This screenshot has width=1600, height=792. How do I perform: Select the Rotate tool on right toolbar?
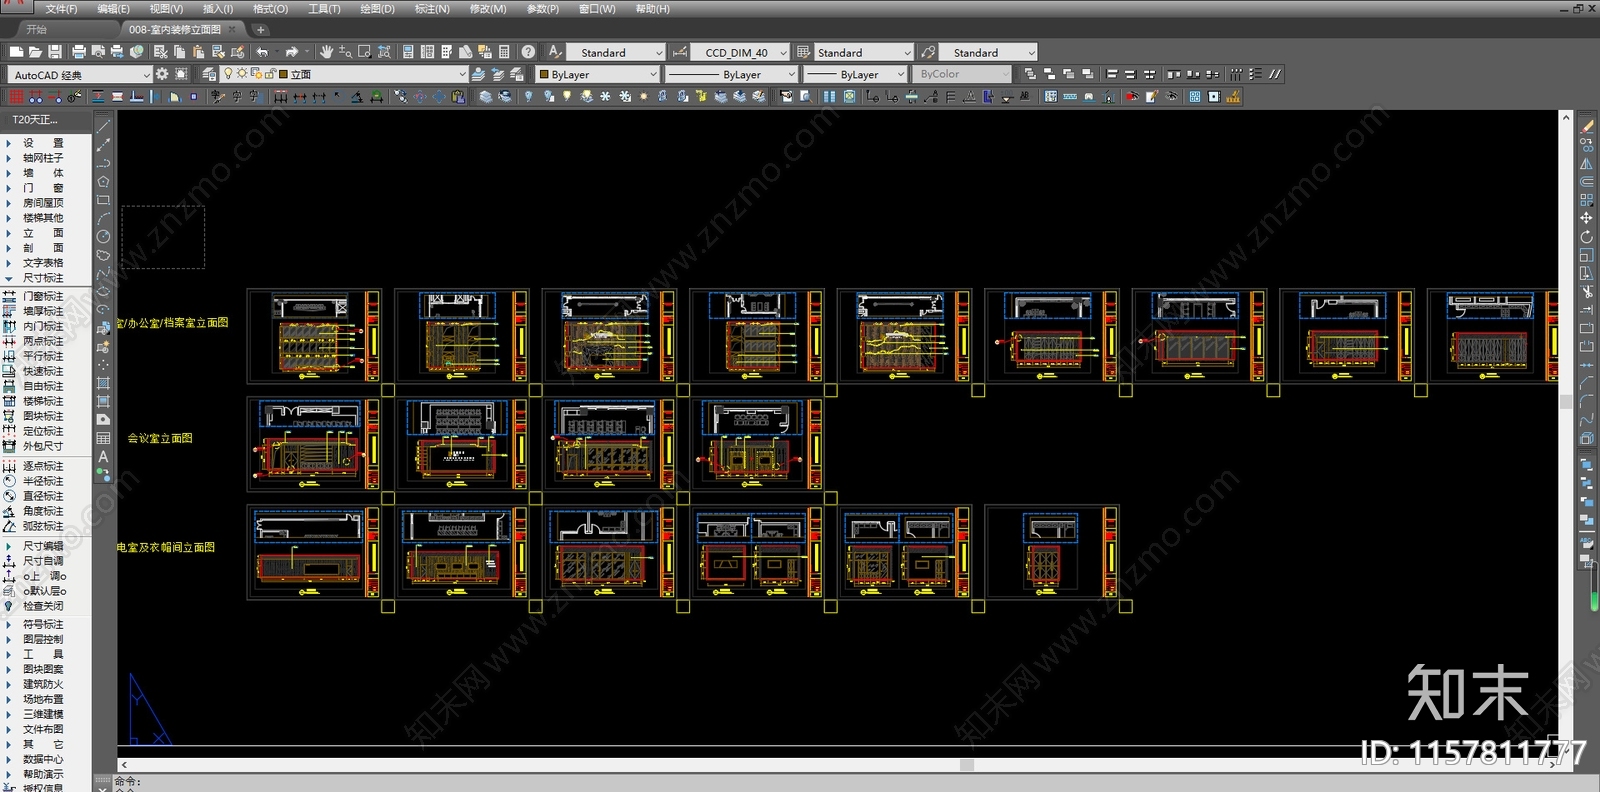1587,237
